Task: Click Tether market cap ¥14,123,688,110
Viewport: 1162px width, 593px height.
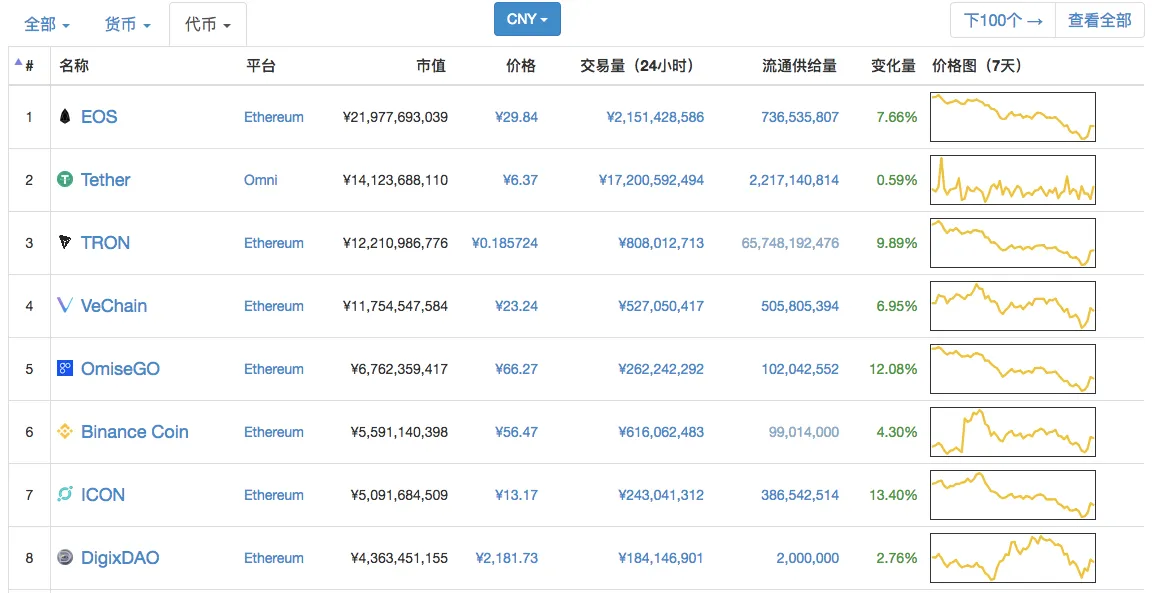Action: (x=395, y=180)
